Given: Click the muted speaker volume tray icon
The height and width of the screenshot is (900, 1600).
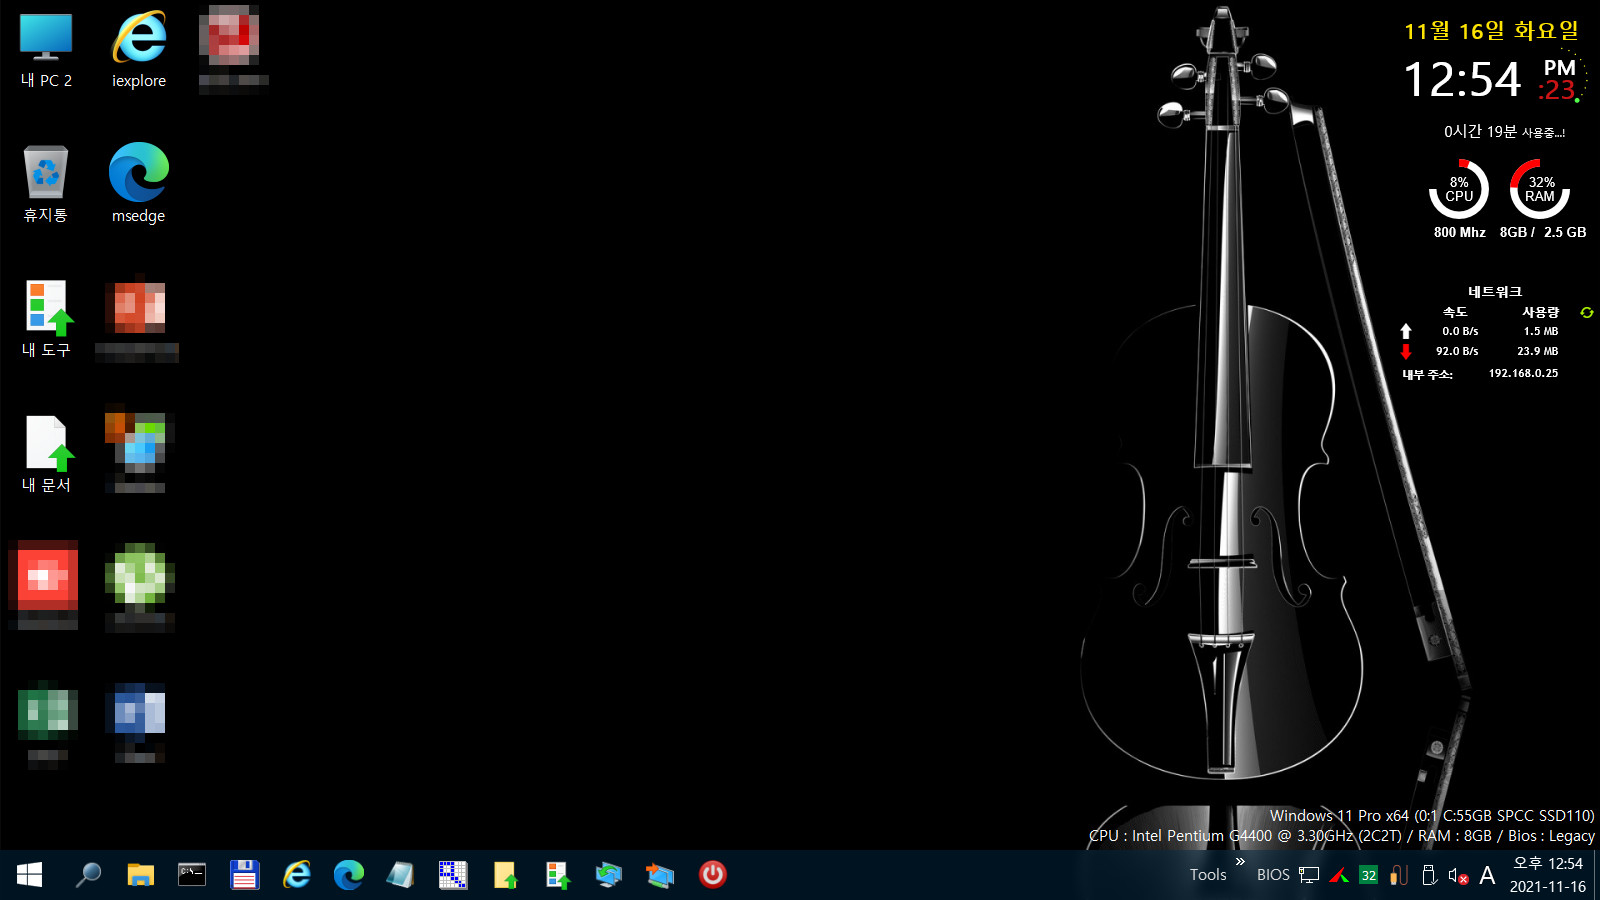Looking at the screenshot, I should coord(1459,876).
